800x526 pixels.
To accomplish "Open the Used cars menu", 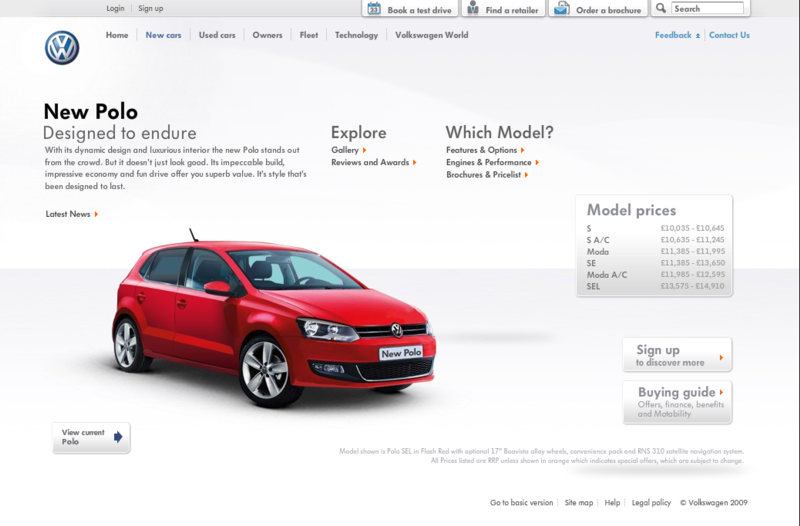I will click(217, 35).
